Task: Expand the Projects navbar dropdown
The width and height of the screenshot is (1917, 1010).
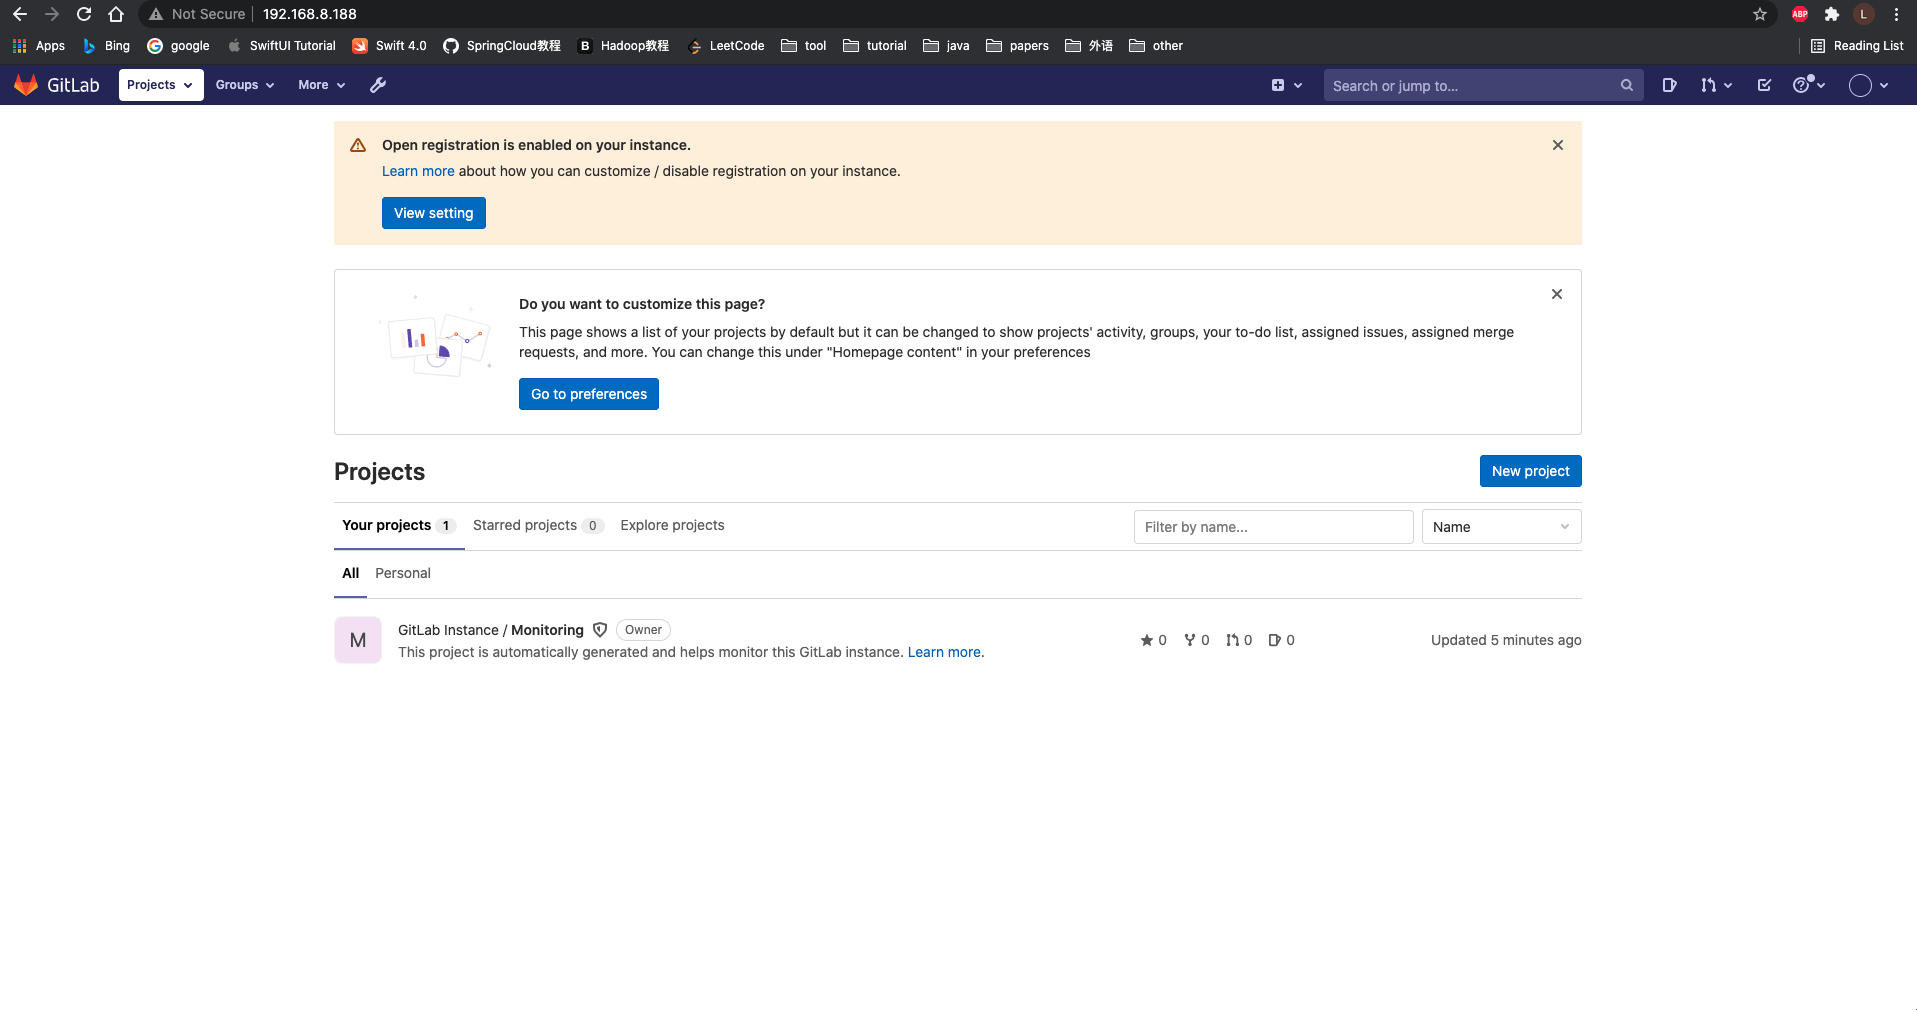Action: click(161, 85)
